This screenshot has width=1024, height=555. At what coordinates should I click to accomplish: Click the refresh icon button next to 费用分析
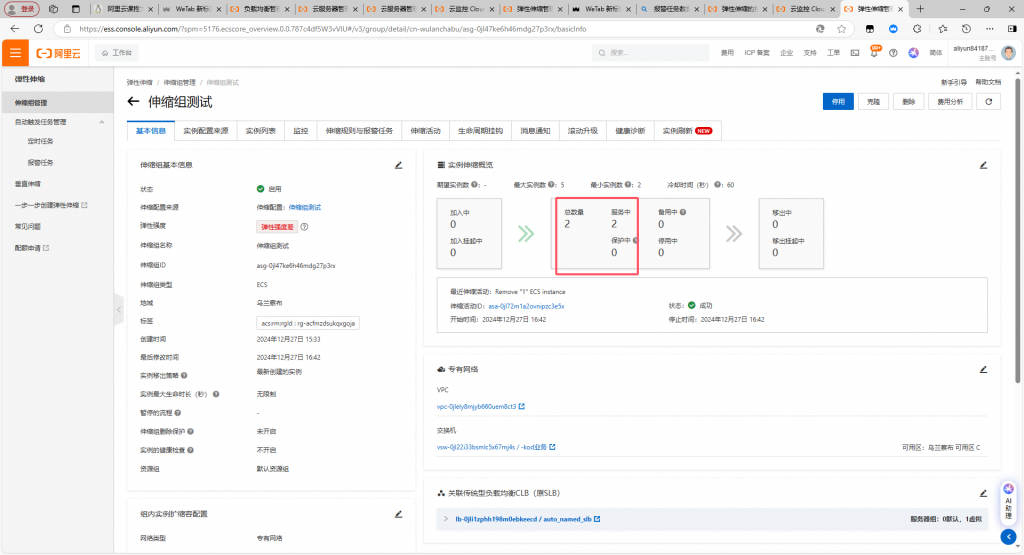(x=988, y=101)
